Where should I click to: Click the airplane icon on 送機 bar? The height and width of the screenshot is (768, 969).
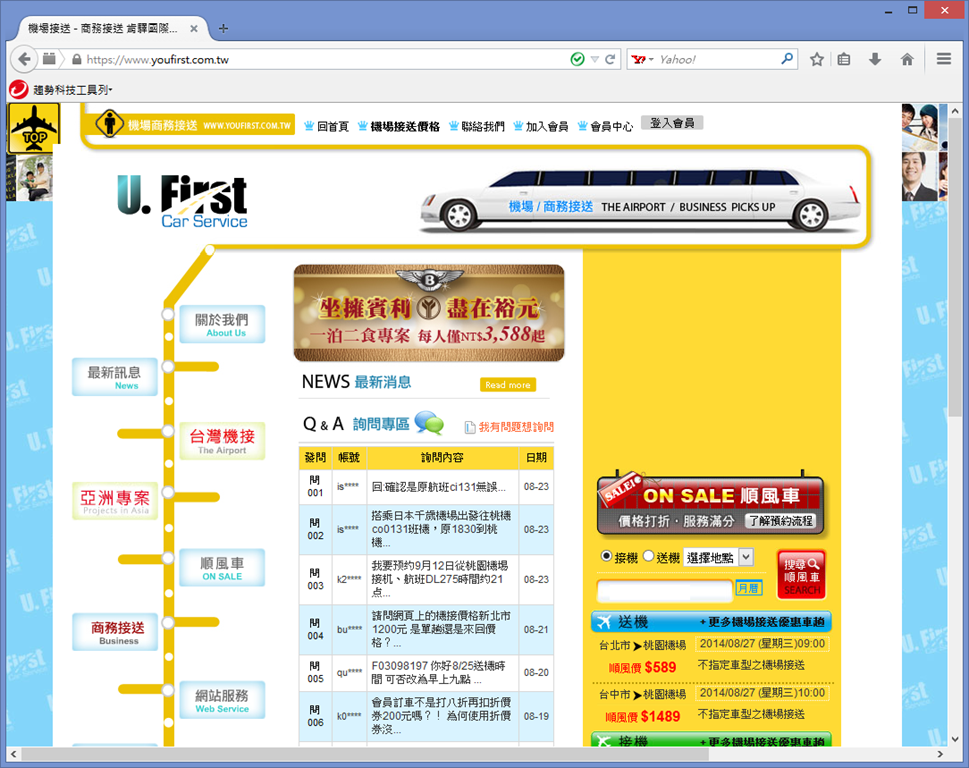coord(604,622)
